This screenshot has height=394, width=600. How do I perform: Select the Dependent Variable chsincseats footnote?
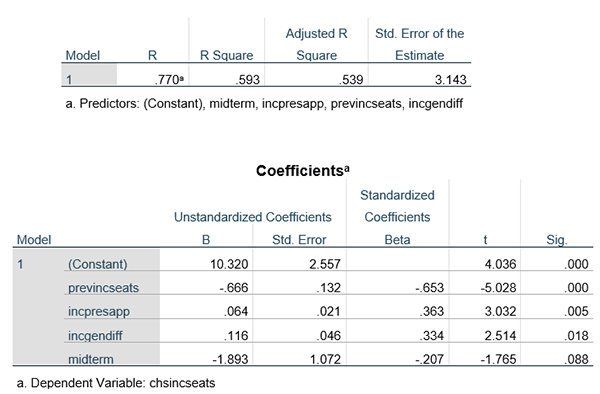pyautogui.click(x=116, y=383)
